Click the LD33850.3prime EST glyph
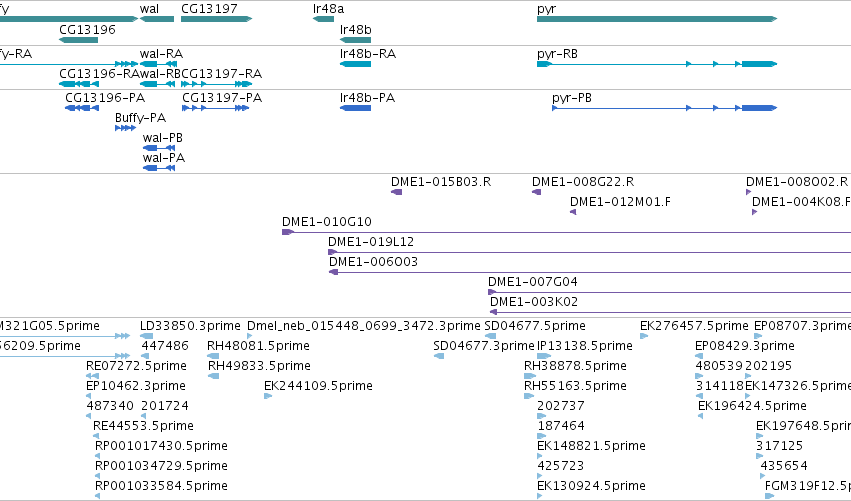 click(147, 336)
